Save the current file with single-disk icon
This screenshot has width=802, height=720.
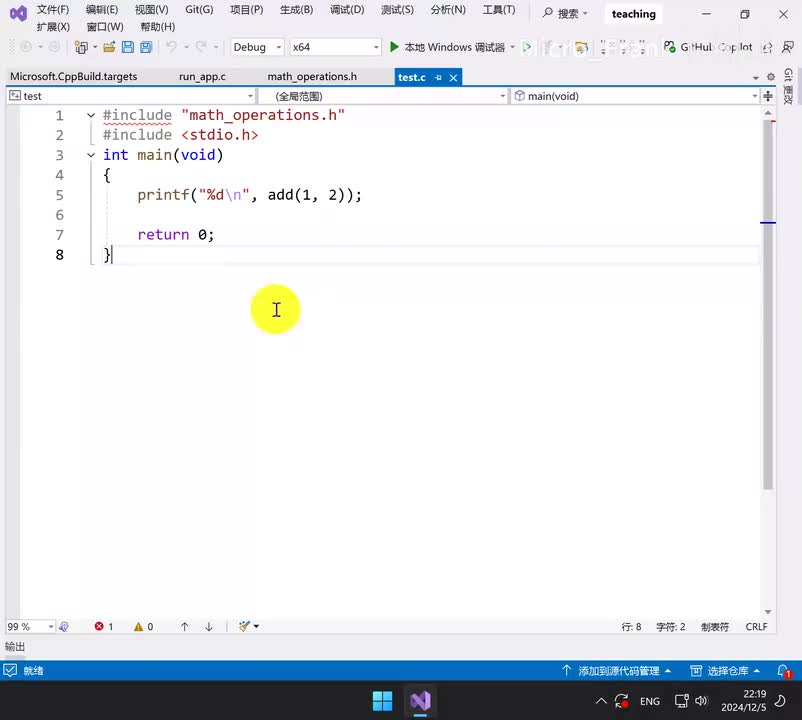(x=128, y=47)
